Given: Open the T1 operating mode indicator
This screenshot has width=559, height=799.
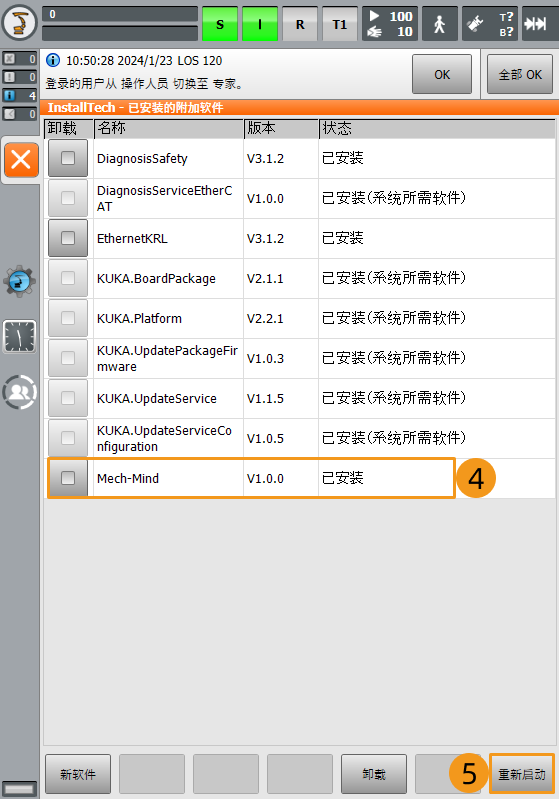Looking at the screenshot, I should (x=339, y=24).
